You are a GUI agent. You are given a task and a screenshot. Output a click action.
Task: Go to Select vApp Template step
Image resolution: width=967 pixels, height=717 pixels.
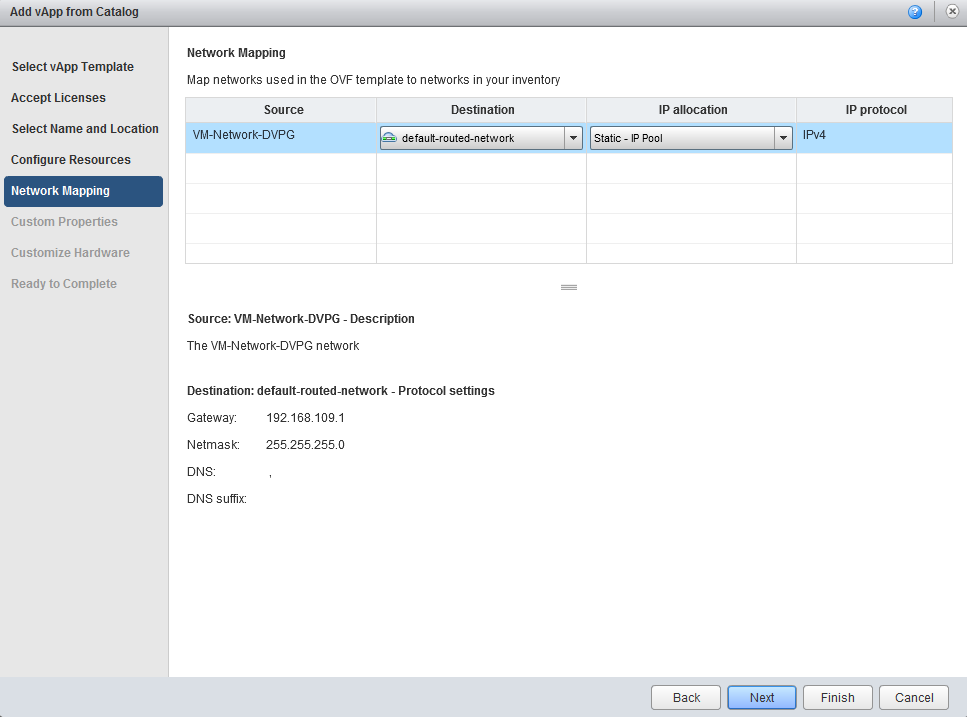click(x=72, y=67)
